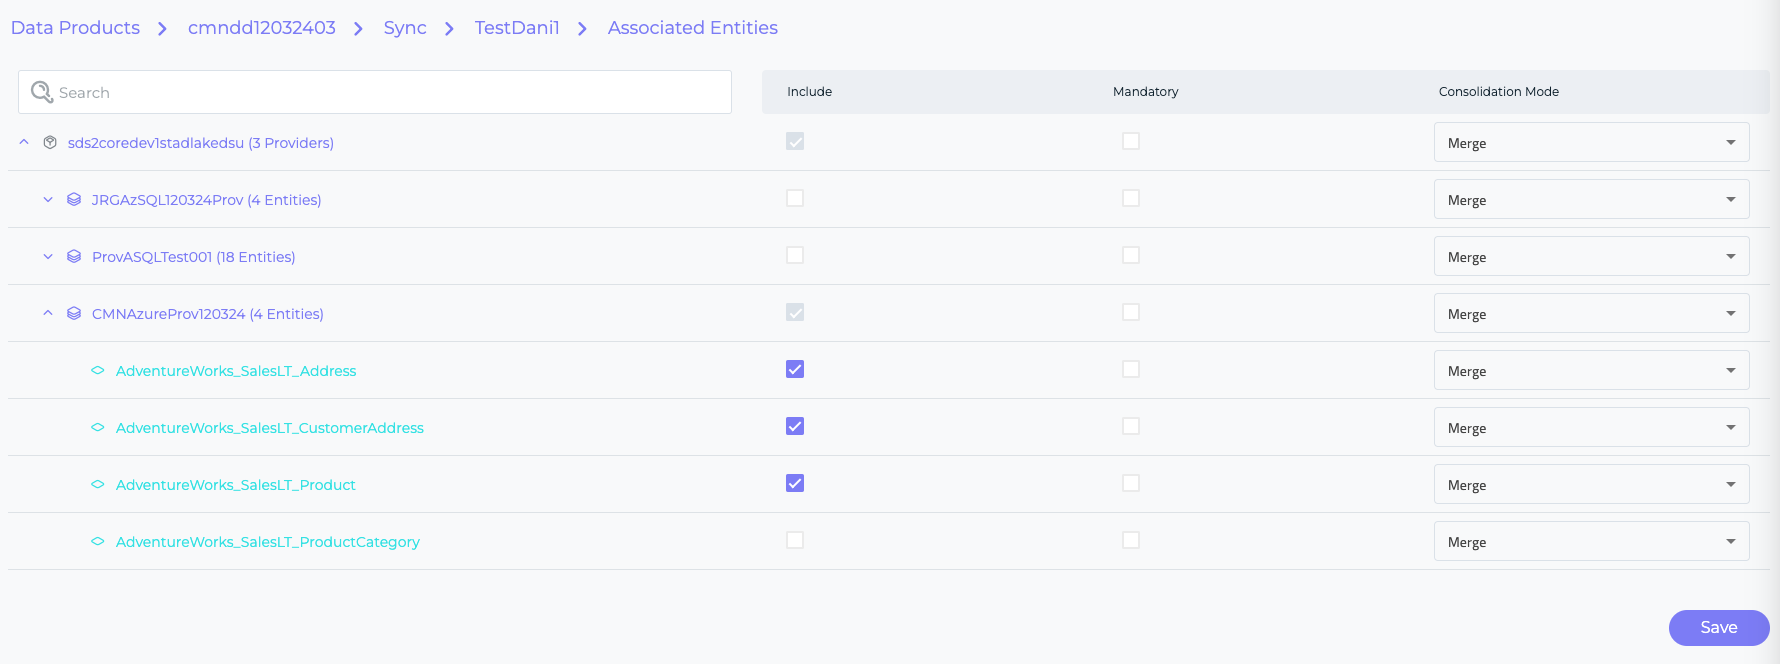Open the AdventureWorks_SalesLT_CustomerAddress entity link

(x=270, y=428)
